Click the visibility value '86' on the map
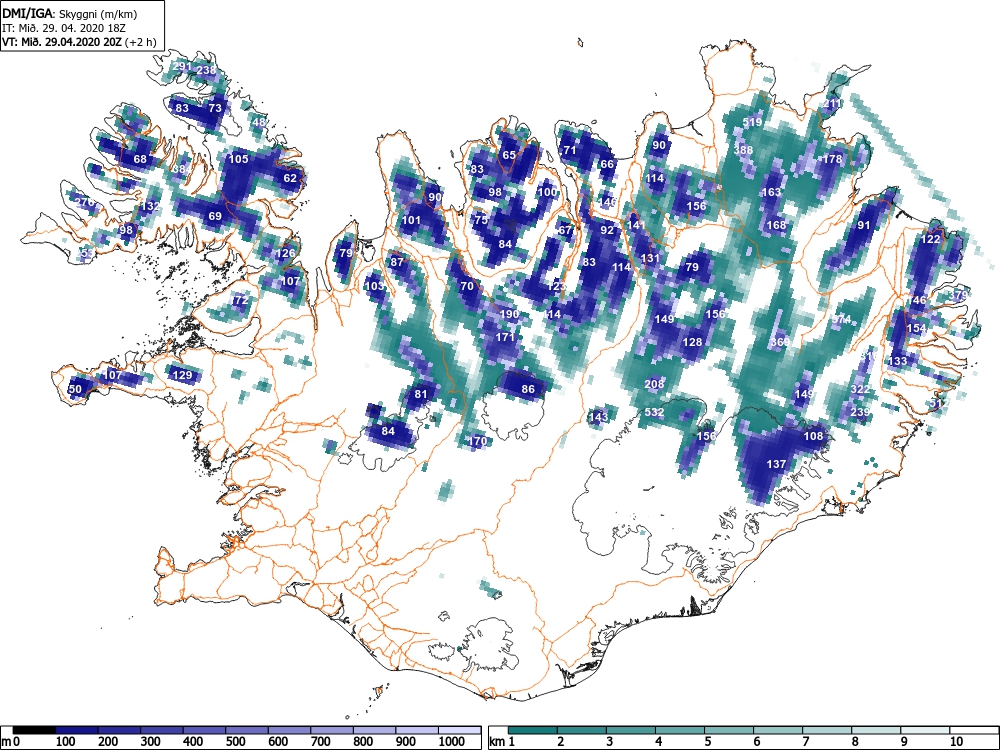The image size is (1000, 750). click(528, 388)
